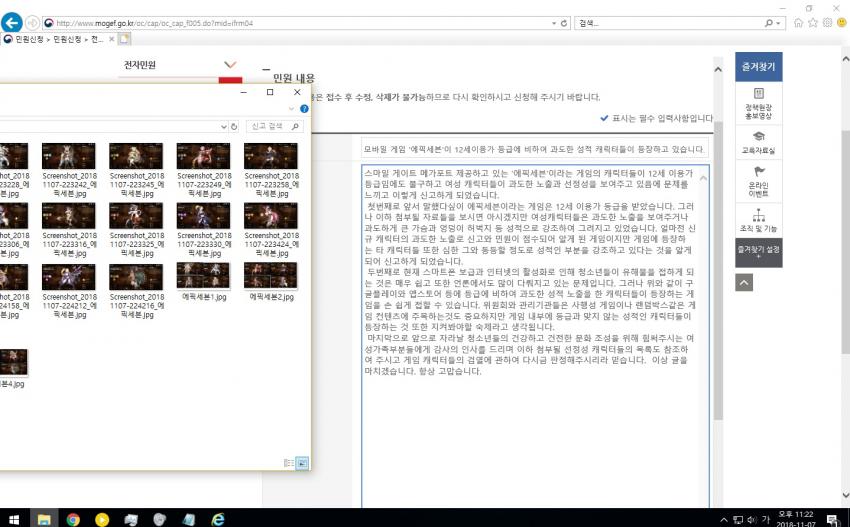Click the browser forward arrow button

tap(32, 23)
